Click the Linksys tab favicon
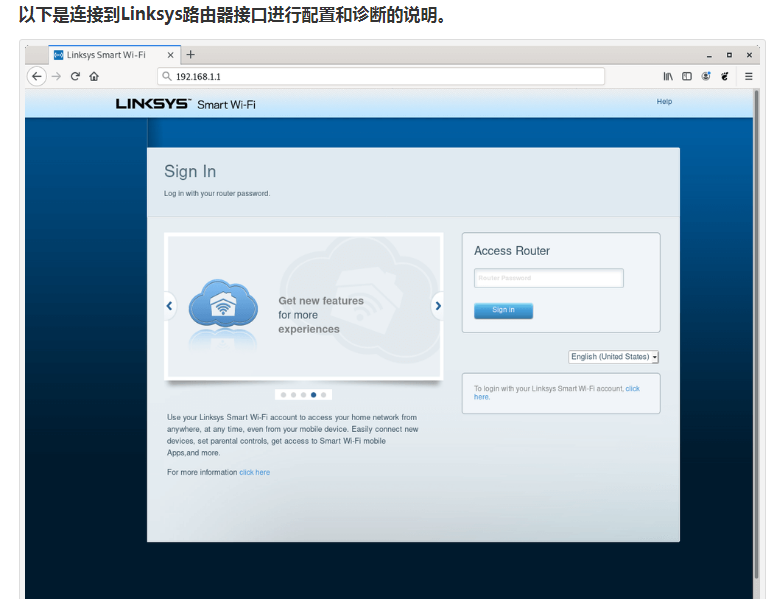 (58, 55)
